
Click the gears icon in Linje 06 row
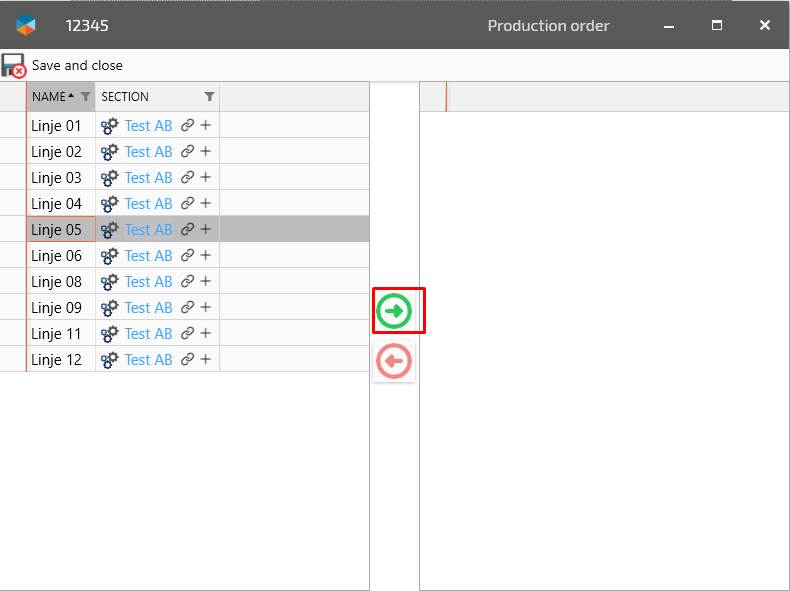110,256
